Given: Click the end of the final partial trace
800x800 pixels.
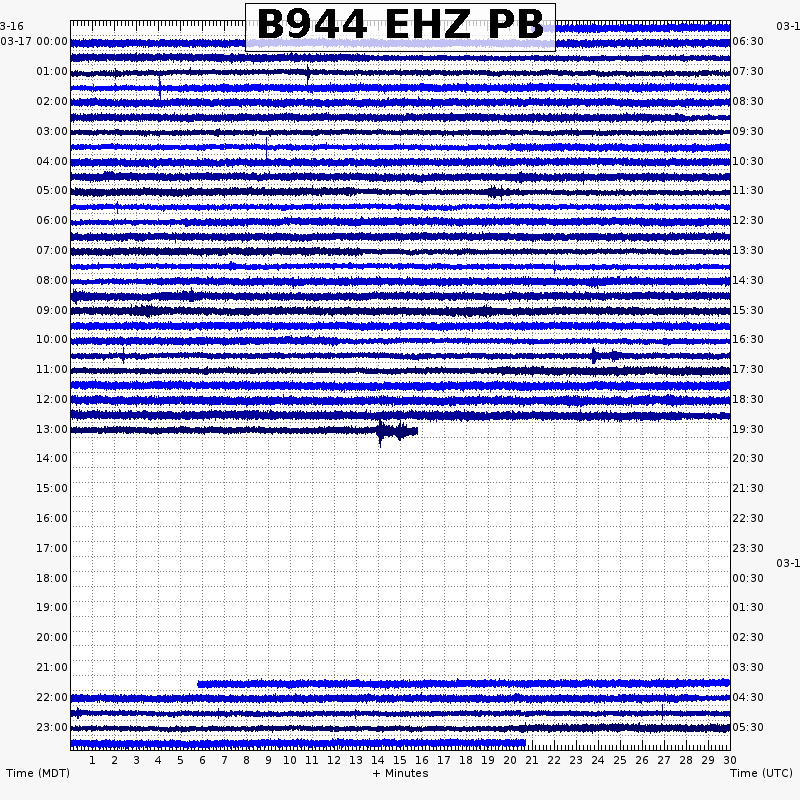Looking at the screenshot, I should point(525,743).
